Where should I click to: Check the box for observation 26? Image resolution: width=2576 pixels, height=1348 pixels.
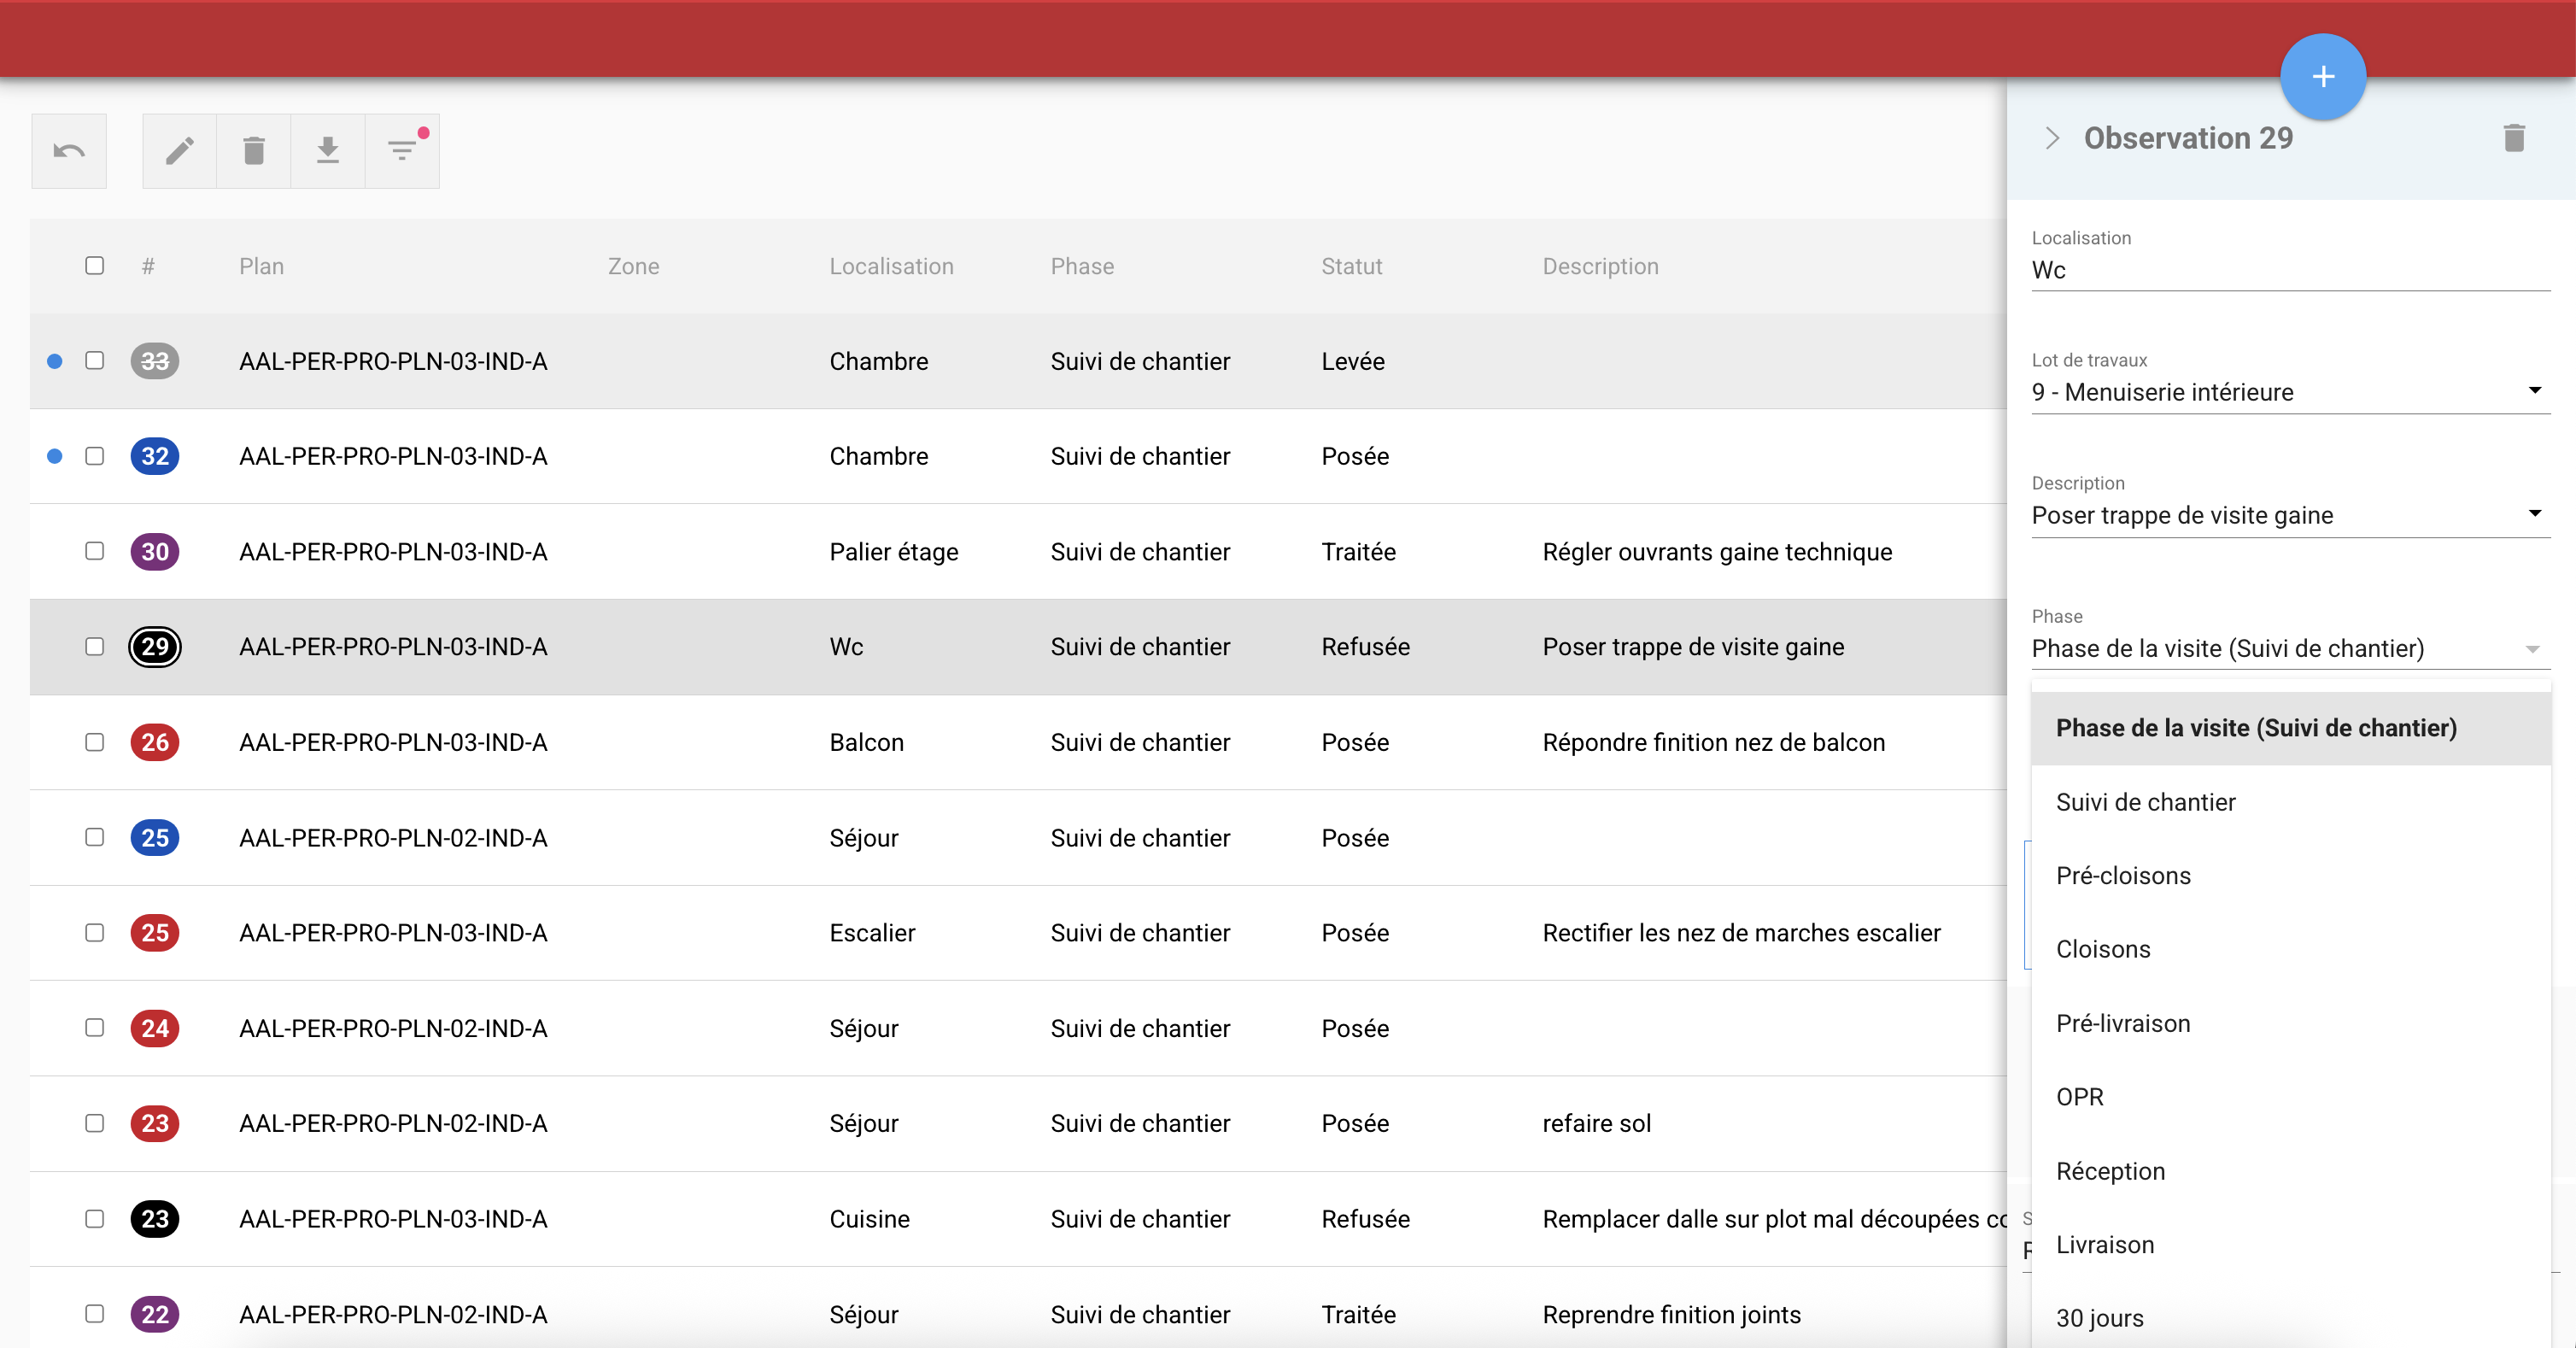click(x=95, y=742)
